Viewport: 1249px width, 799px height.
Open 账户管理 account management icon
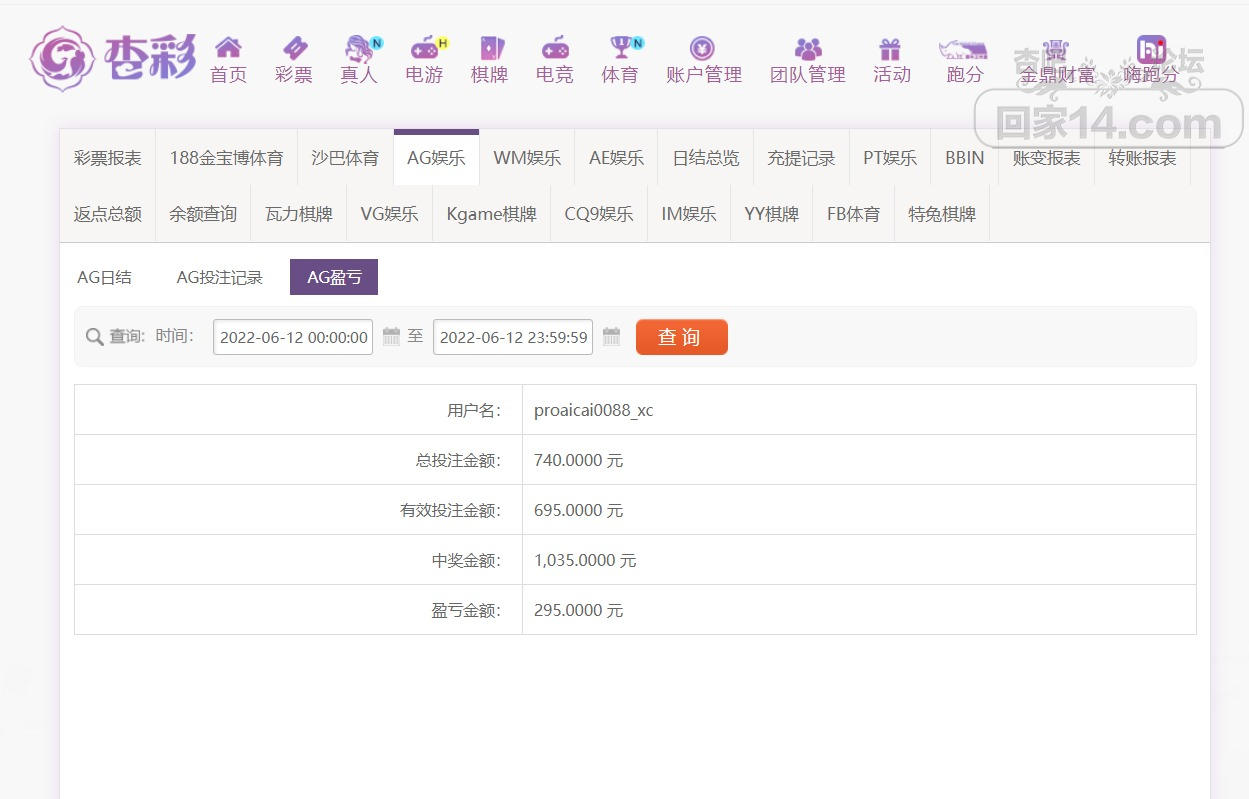[x=703, y=48]
